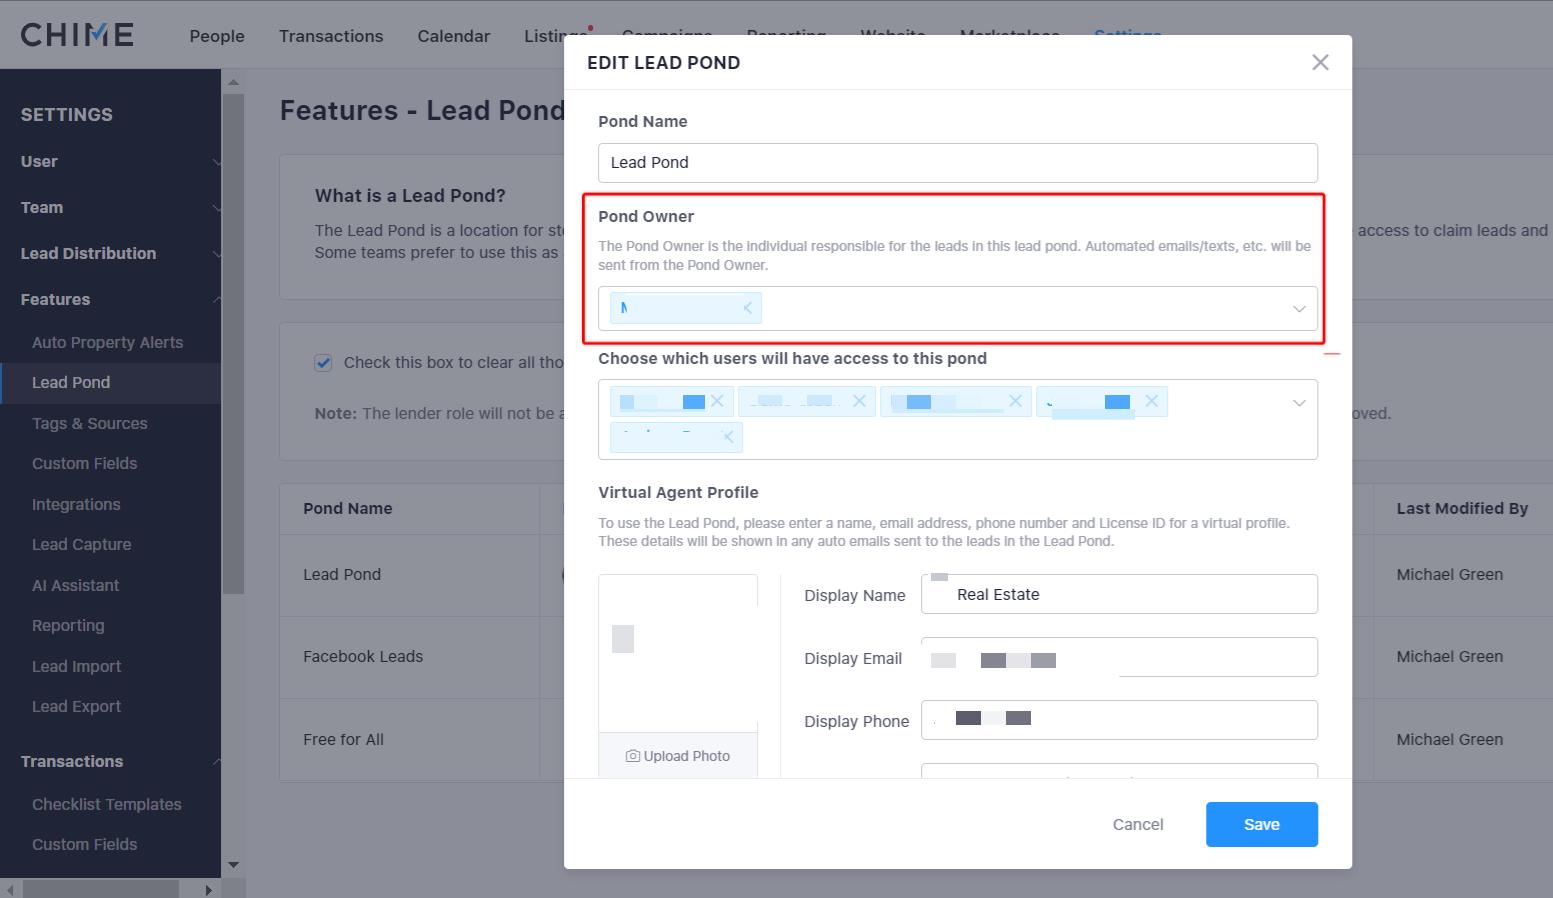This screenshot has height=898, width=1553.
Task: Open the Pond Owner dropdown
Action: coord(1299,309)
